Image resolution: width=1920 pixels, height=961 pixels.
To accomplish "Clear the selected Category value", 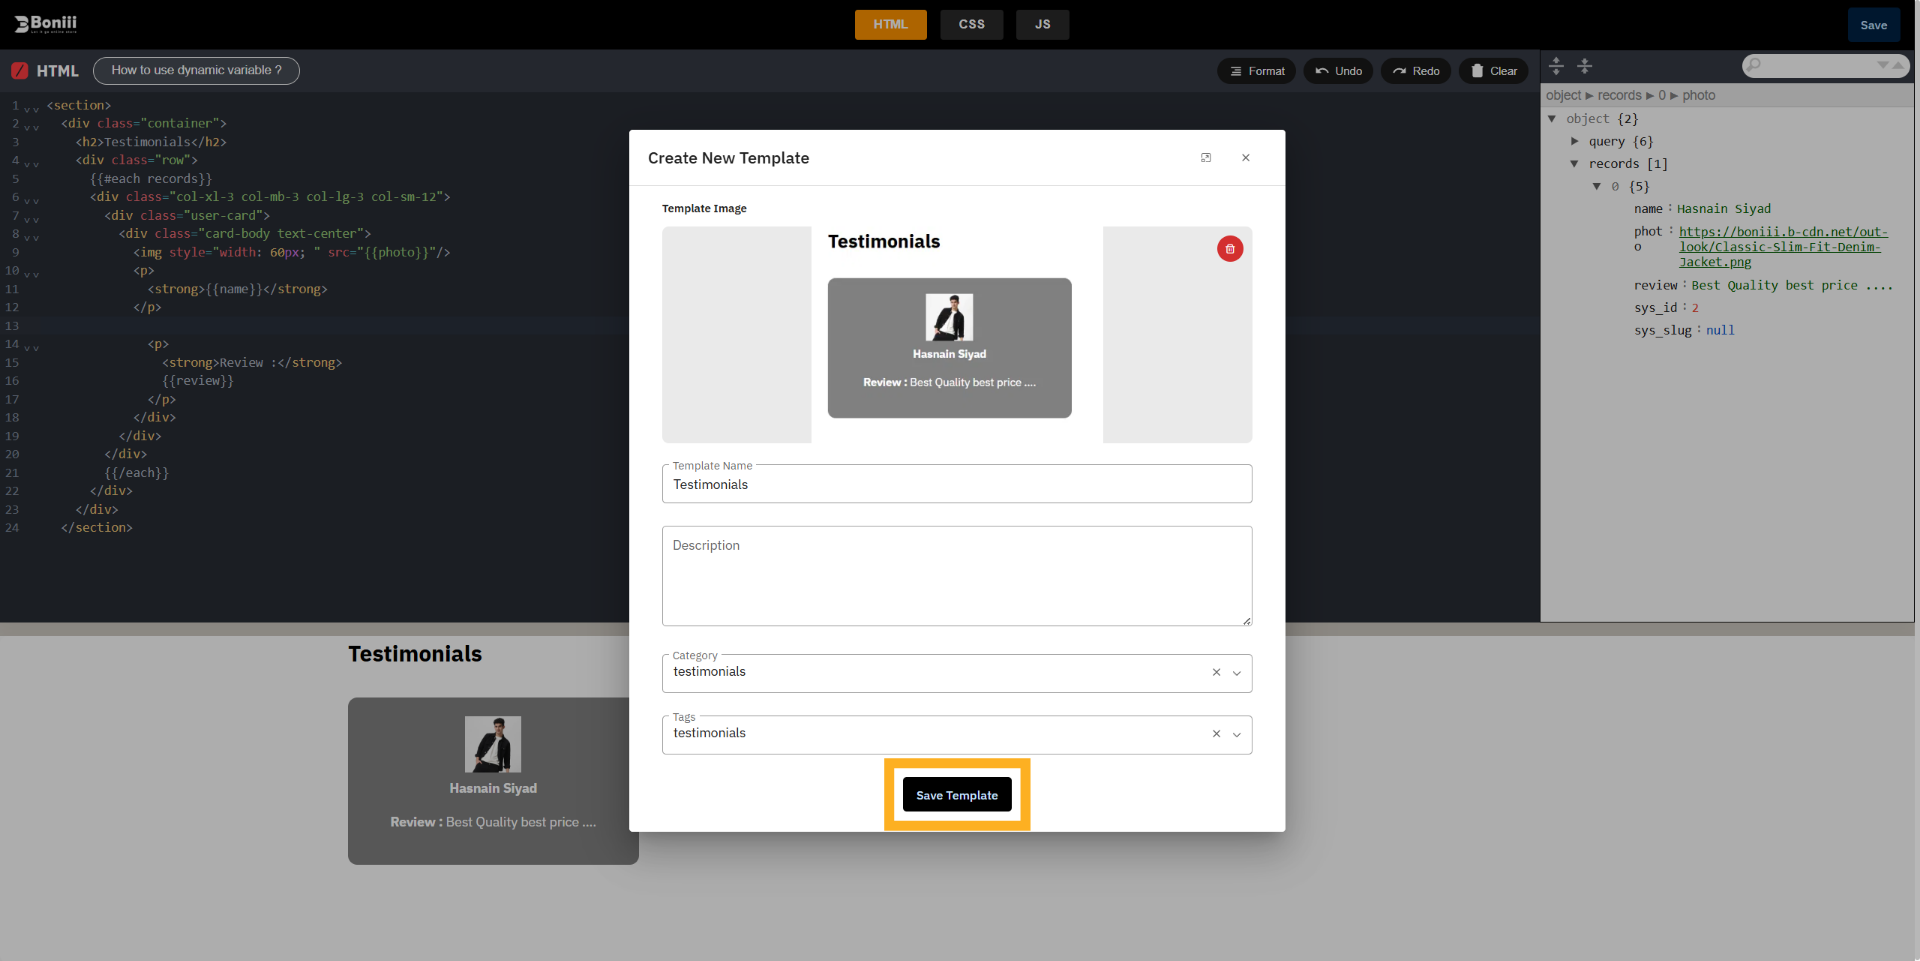I will (1216, 673).
